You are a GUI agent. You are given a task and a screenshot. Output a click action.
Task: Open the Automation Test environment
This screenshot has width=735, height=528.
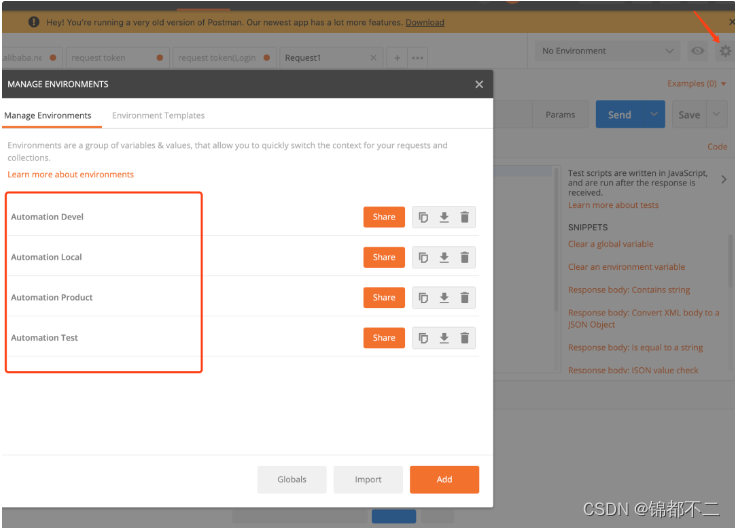45,338
